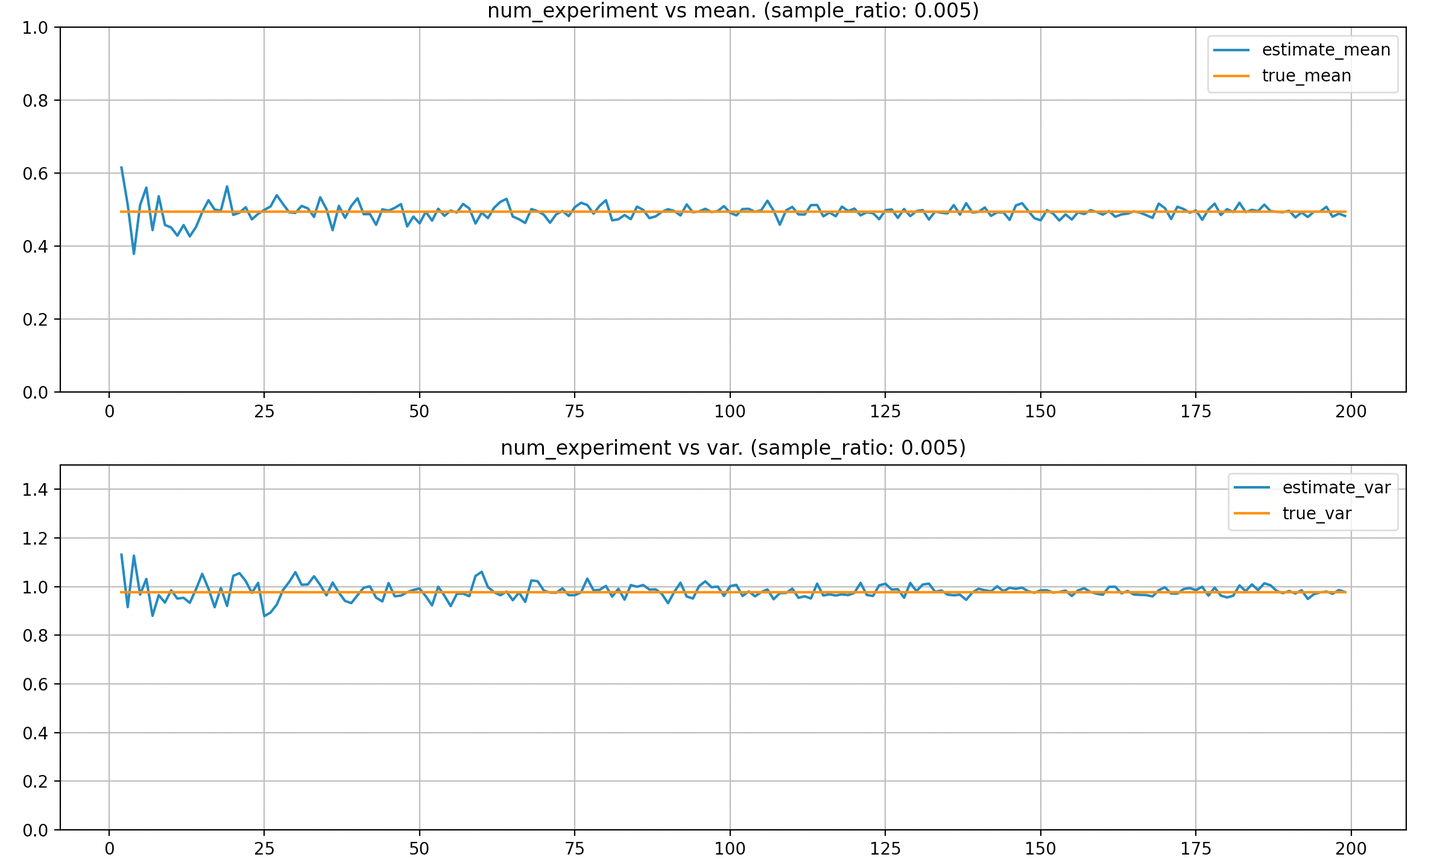Click the 75 x-axis label under the var chart
1440x860 pixels.
(575, 849)
